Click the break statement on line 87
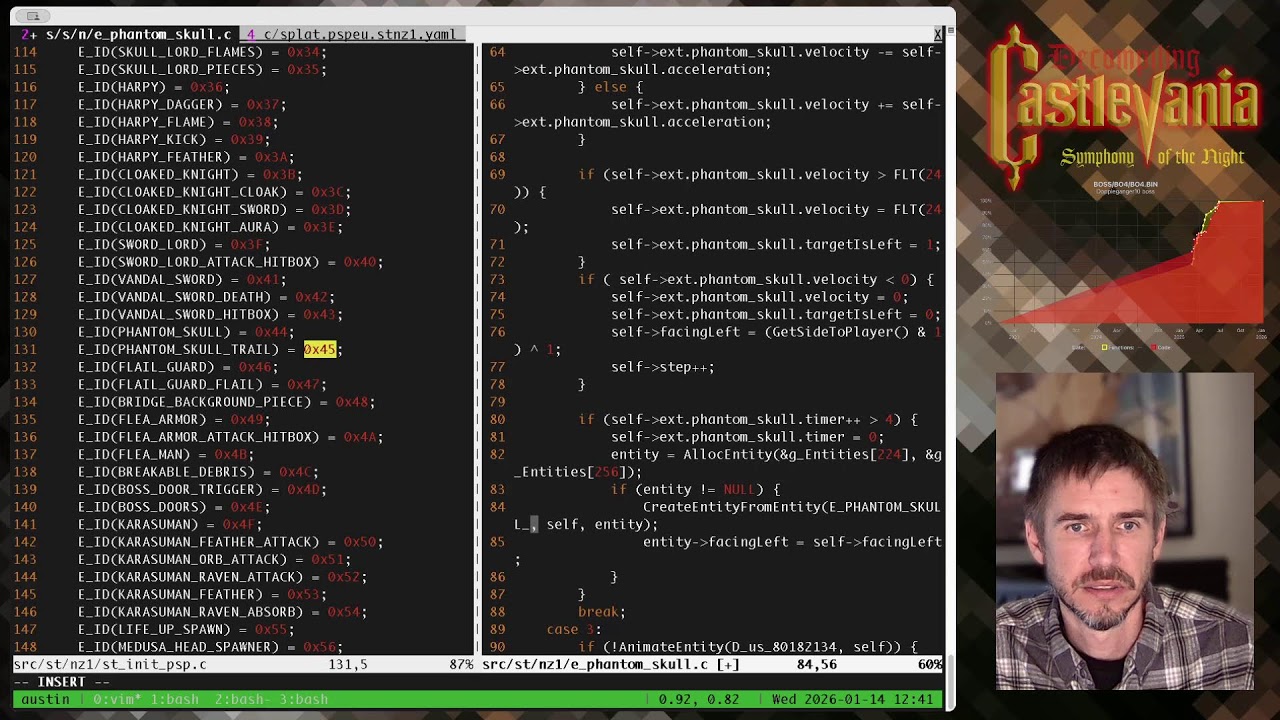 pos(602,612)
